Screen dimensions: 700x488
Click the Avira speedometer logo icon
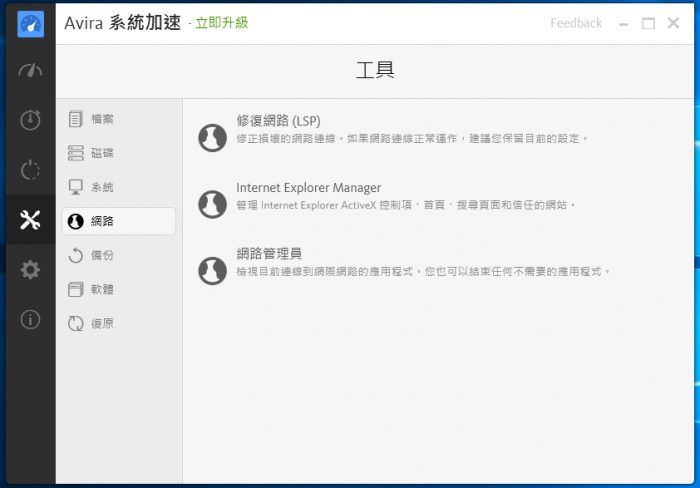pos(30,24)
